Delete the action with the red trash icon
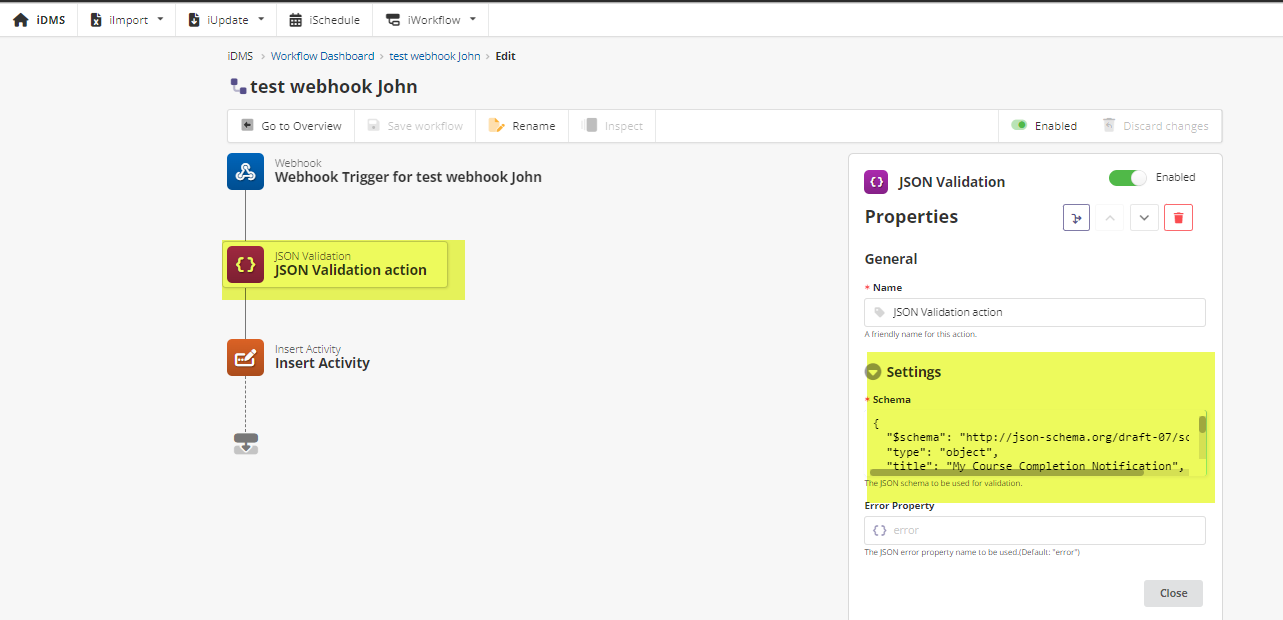1283x620 pixels. pyautogui.click(x=1178, y=218)
